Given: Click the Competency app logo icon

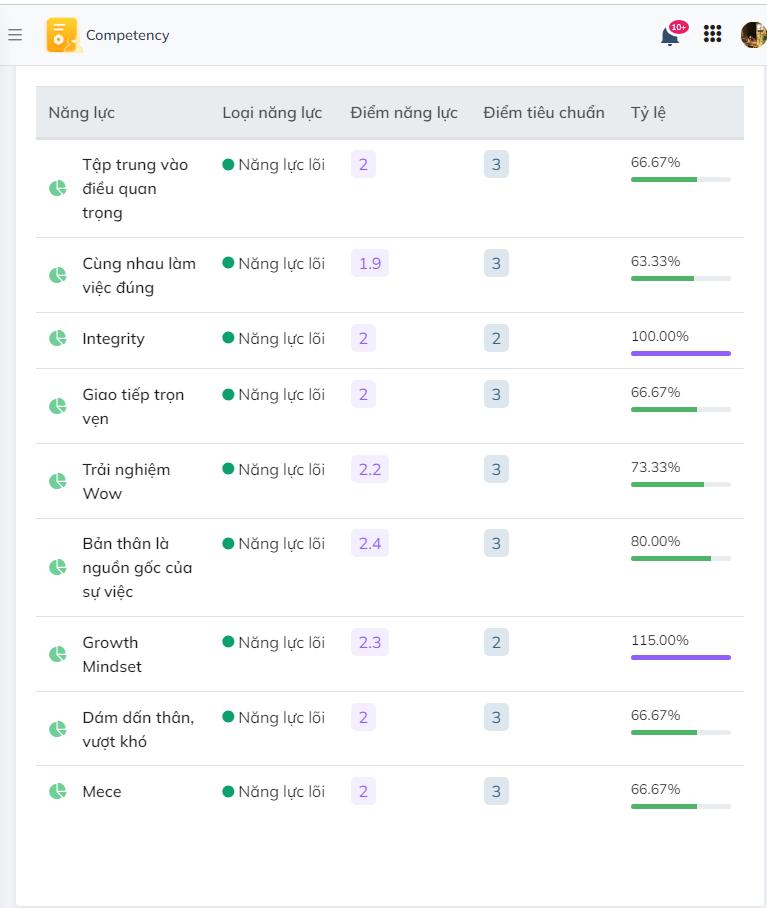Looking at the screenshot, I should pos(61,35).
